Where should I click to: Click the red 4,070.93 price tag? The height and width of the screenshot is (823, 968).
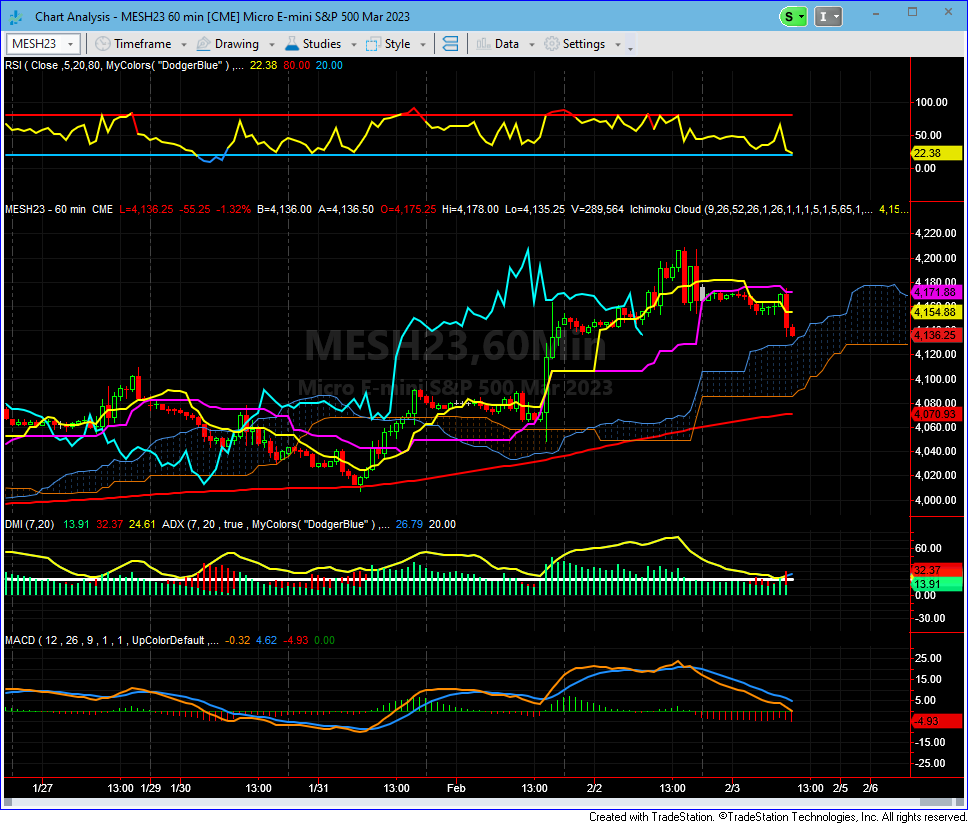pos(937,414)
